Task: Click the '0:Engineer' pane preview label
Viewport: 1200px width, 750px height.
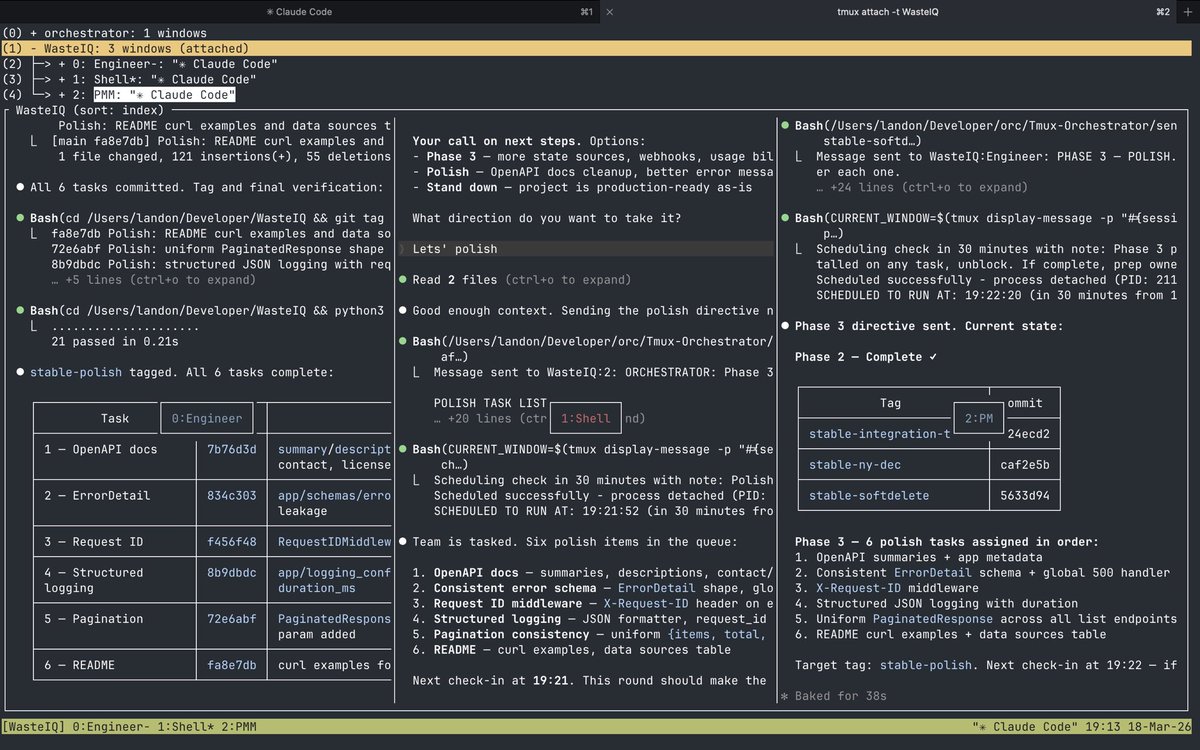Action: coord(207,419)
